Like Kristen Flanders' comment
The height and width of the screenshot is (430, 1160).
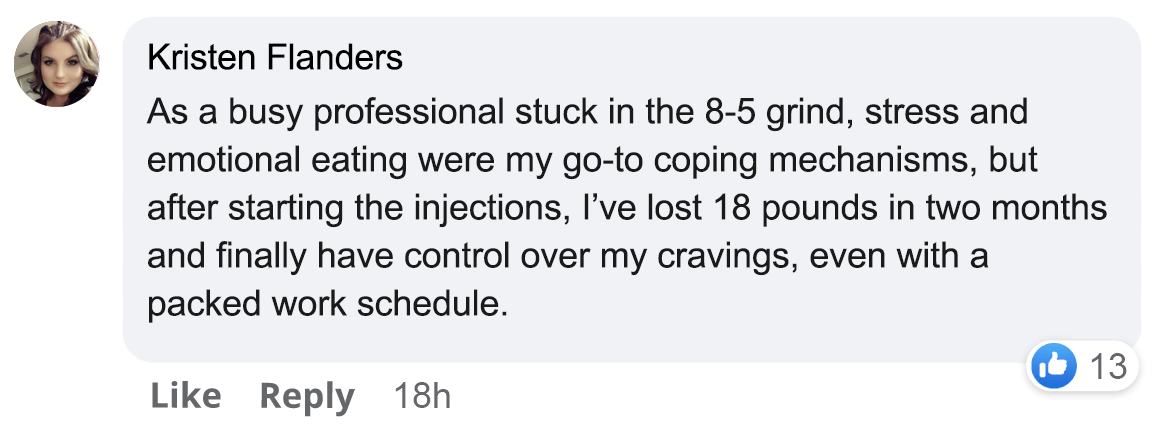pos(185,396)
